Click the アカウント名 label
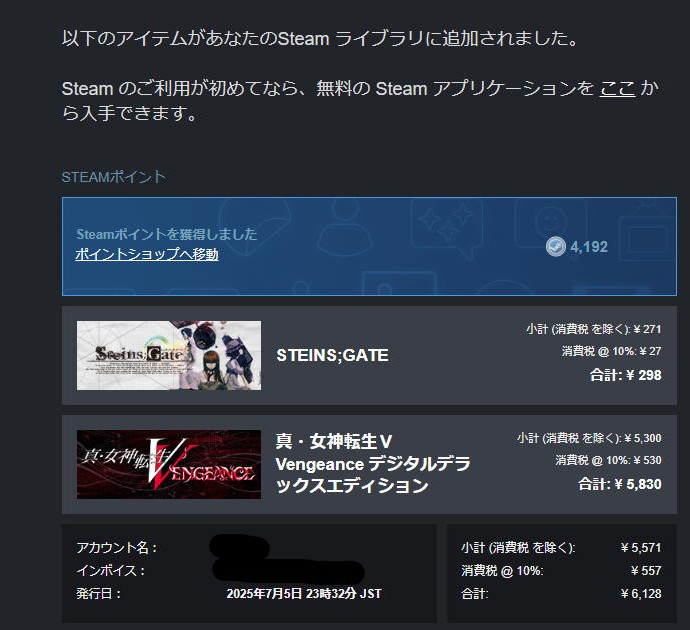The width and height of the screenshot is (690, 630). click(x=117, y=548)
